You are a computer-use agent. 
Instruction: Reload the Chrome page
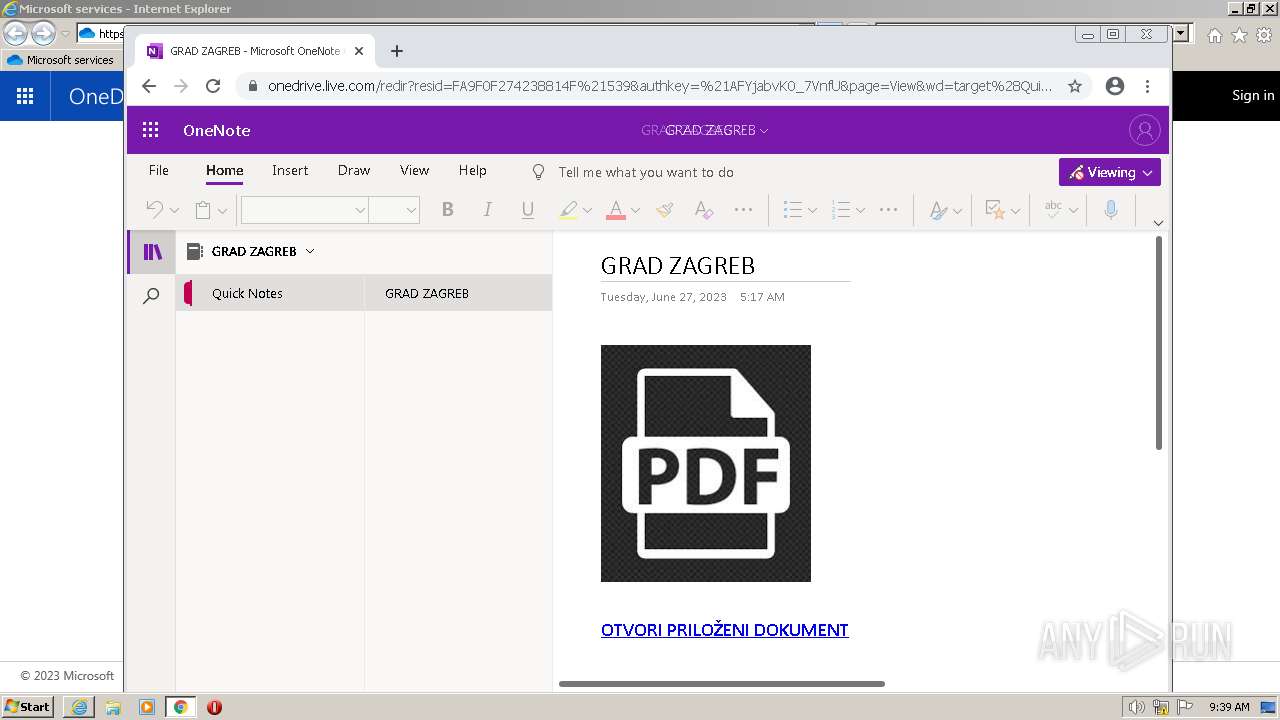pyautogui.click(x=213, y=86)
